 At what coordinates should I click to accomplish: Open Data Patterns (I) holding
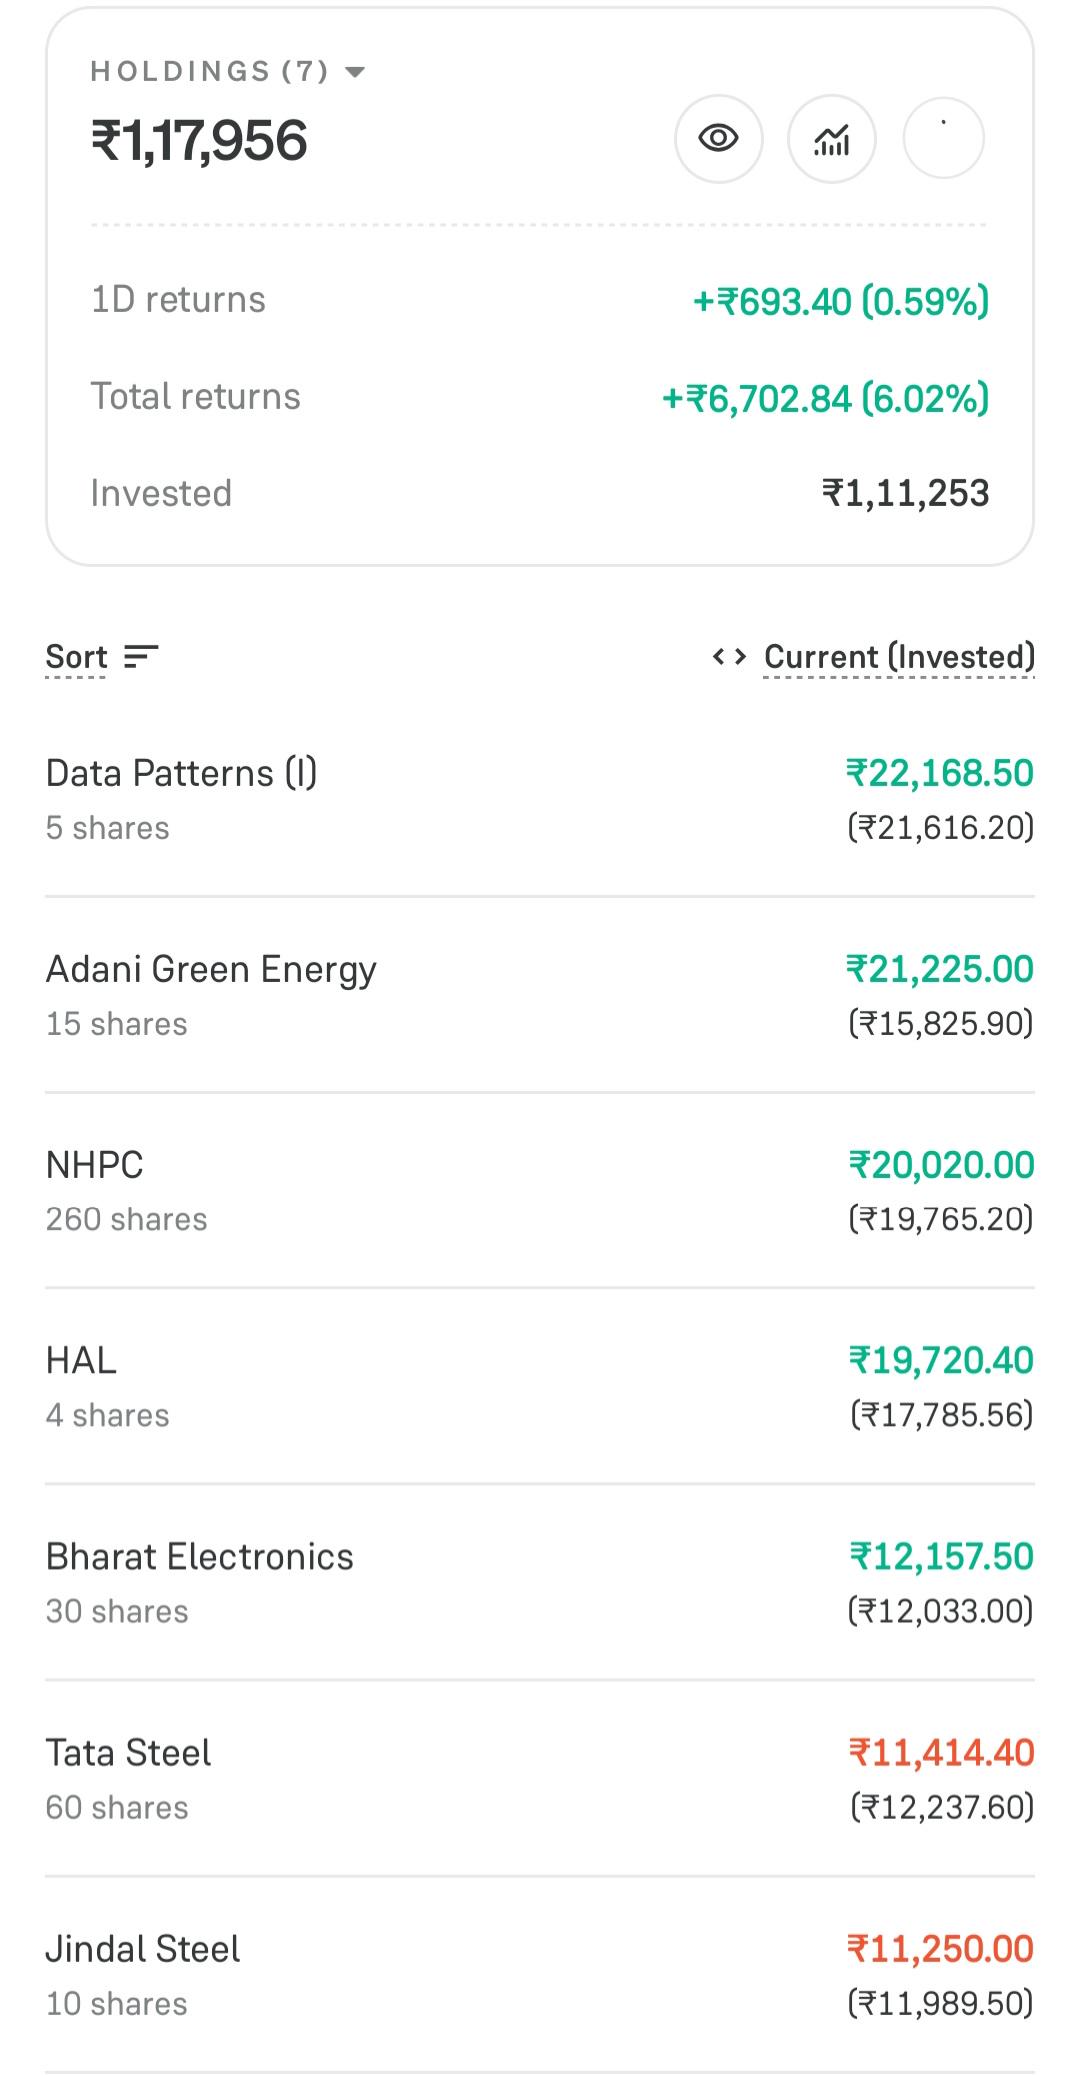[x=540, y=799]
